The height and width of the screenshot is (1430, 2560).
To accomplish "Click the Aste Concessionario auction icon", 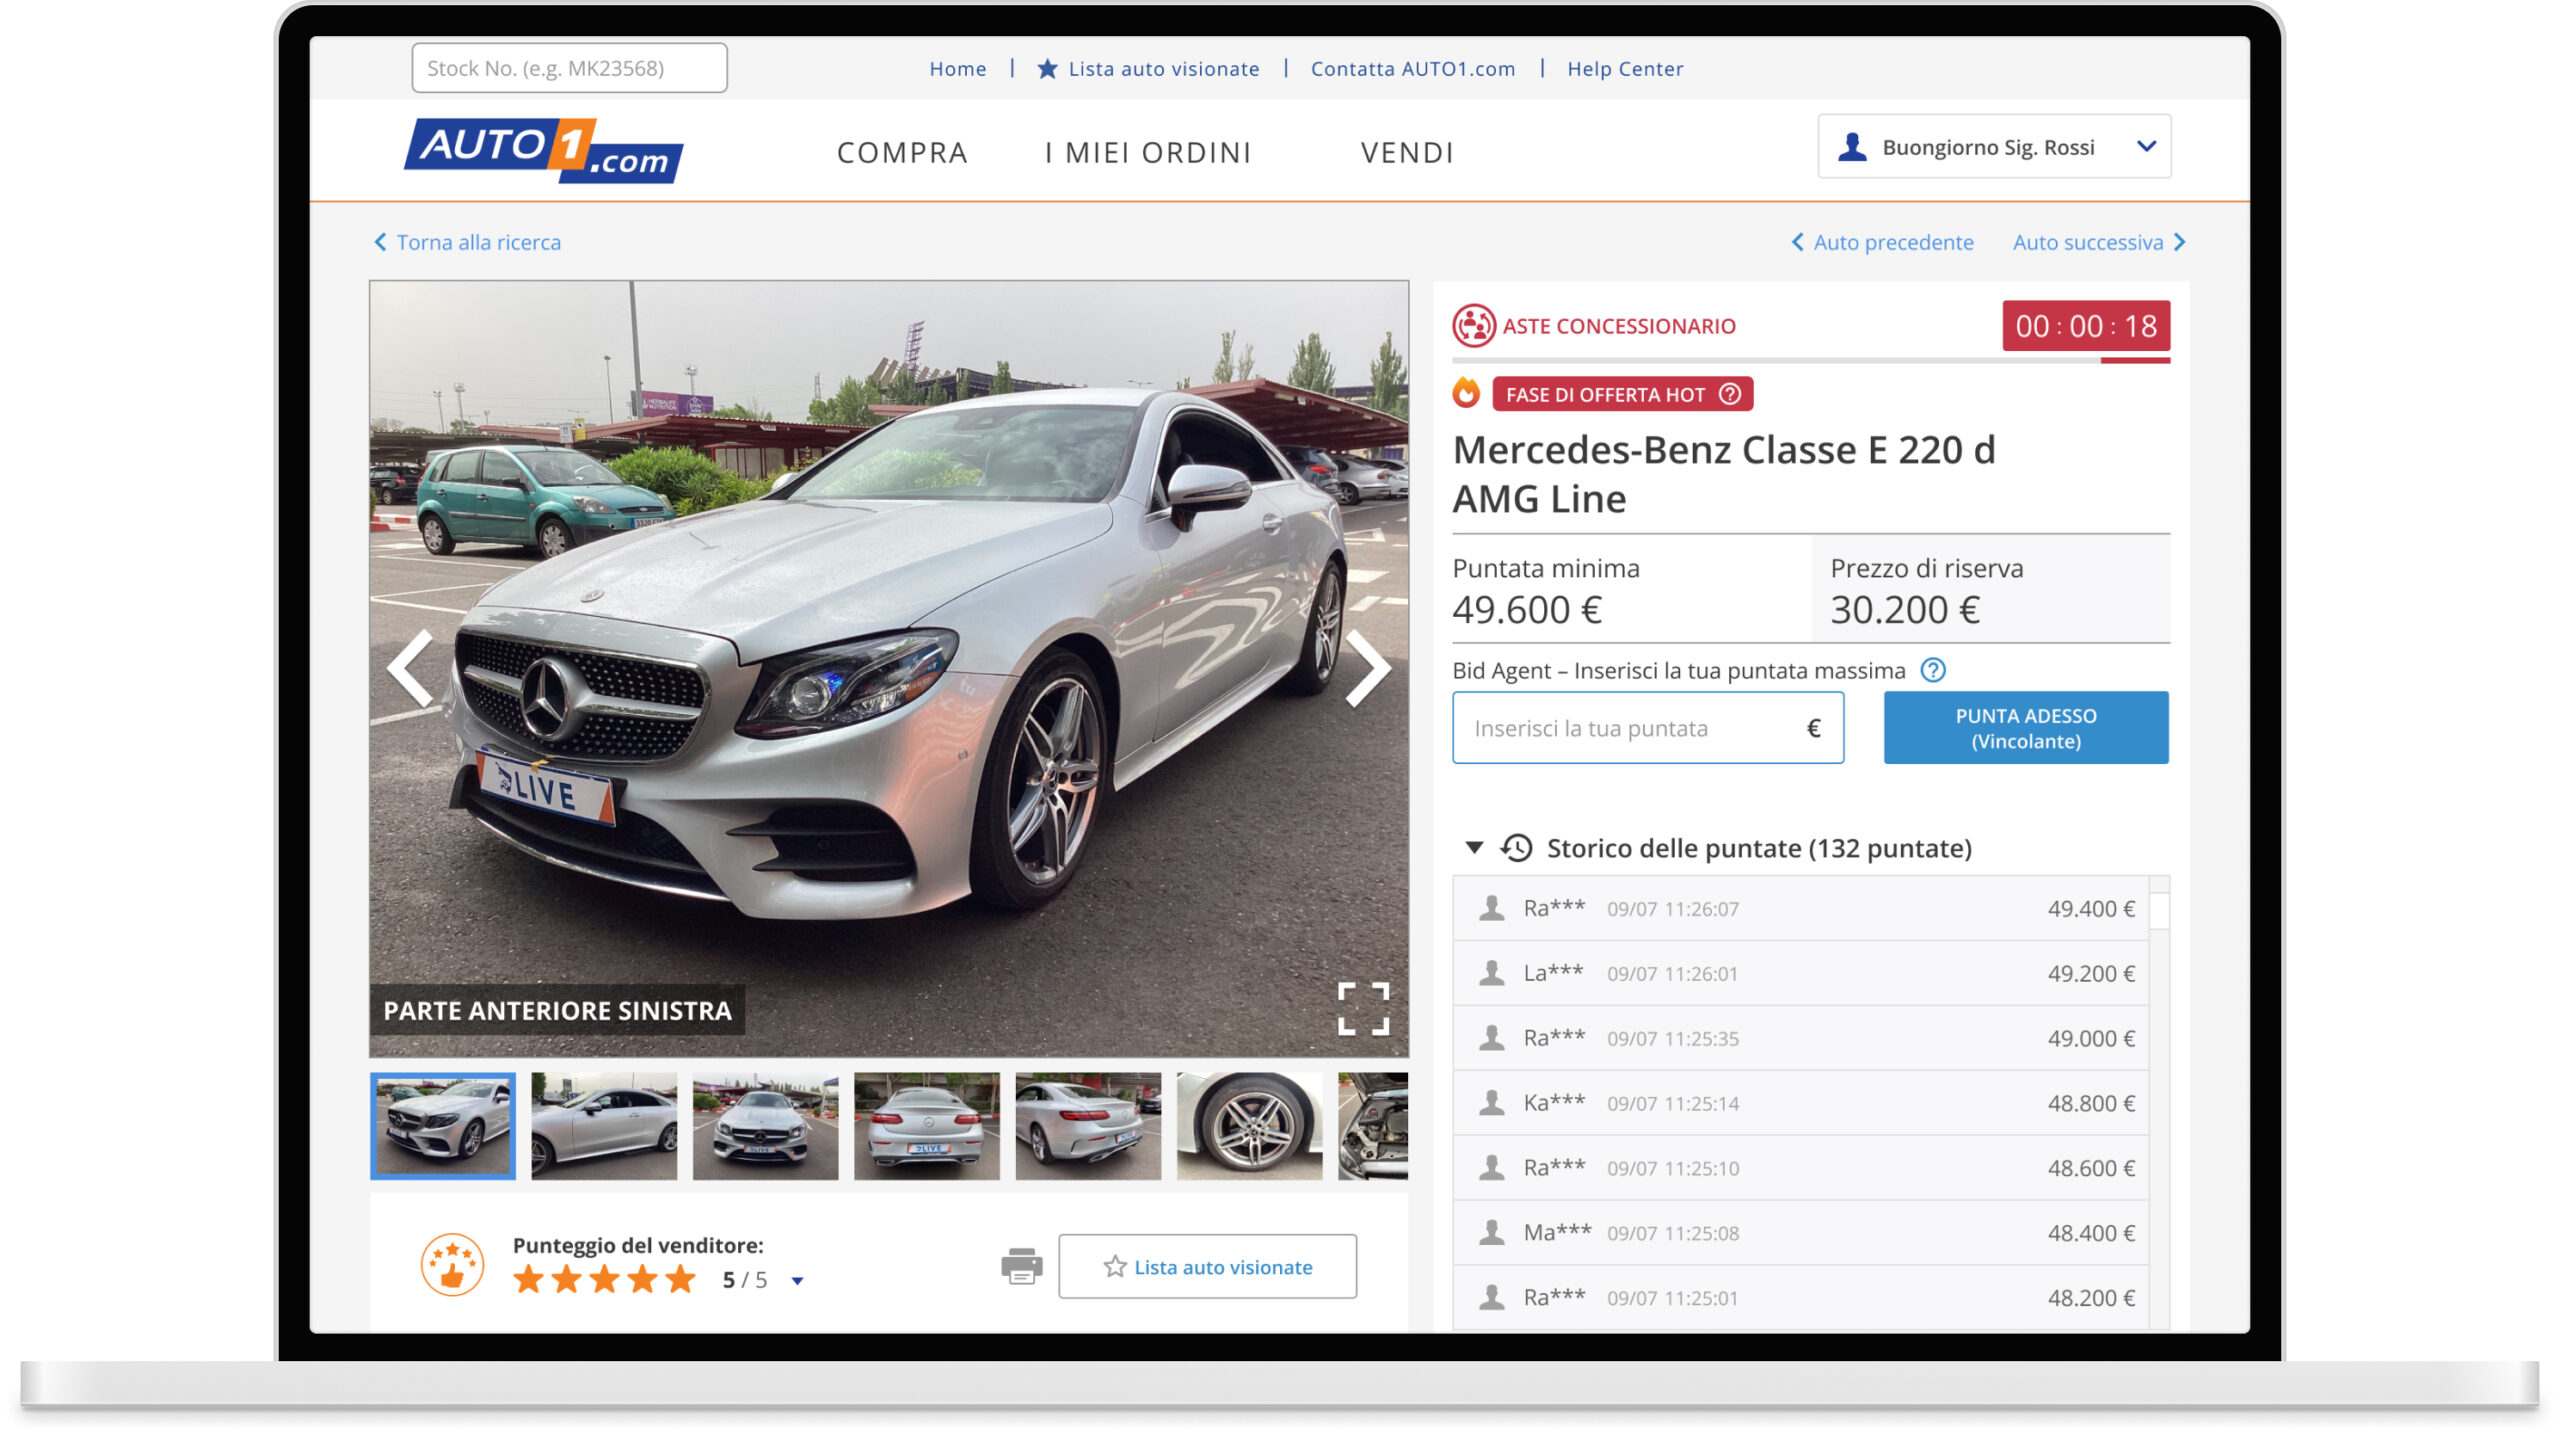I will (x=1473, y=326).
